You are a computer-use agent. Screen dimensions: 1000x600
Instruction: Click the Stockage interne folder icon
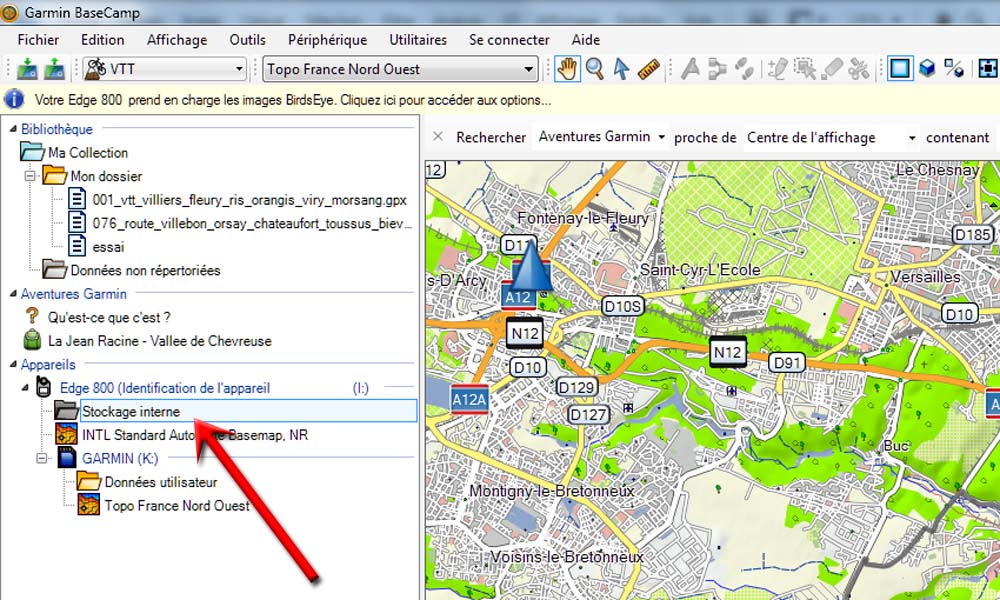[x=66, y=411]
